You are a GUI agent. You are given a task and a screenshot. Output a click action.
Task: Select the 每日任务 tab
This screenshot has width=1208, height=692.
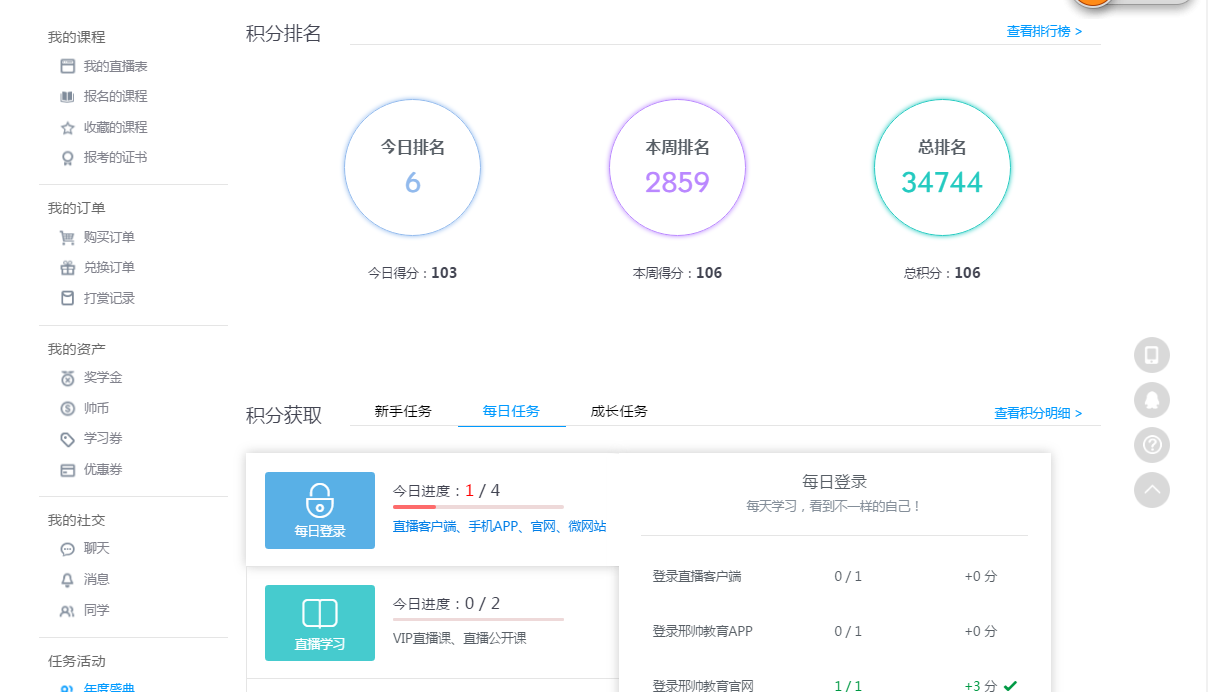tap(511, 411)
